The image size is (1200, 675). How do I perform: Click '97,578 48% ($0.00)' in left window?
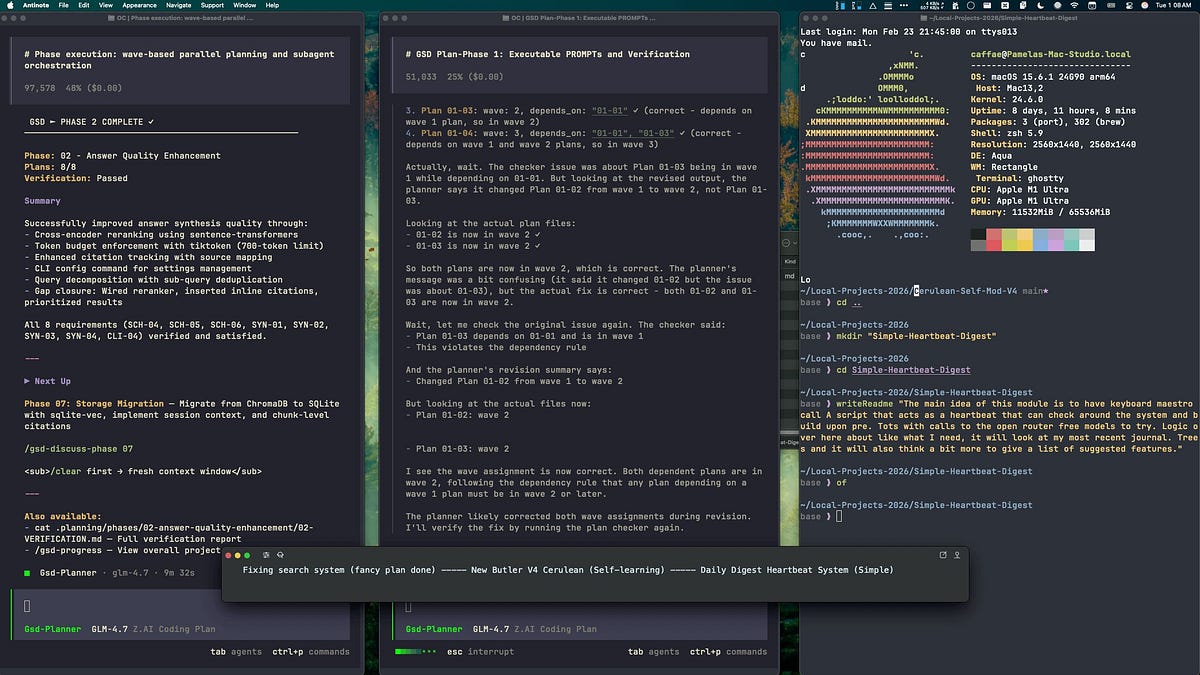tap(75, 88)
